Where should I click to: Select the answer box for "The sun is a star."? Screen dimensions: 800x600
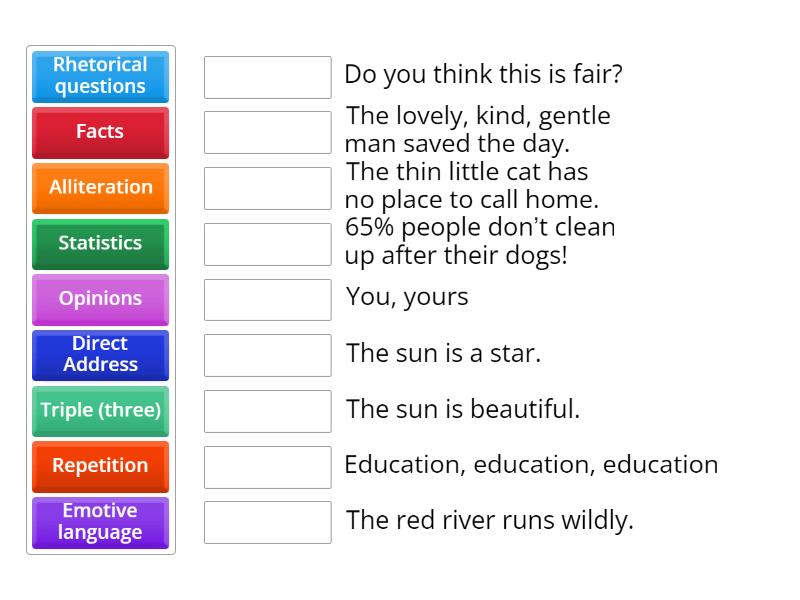coord(267,355)
